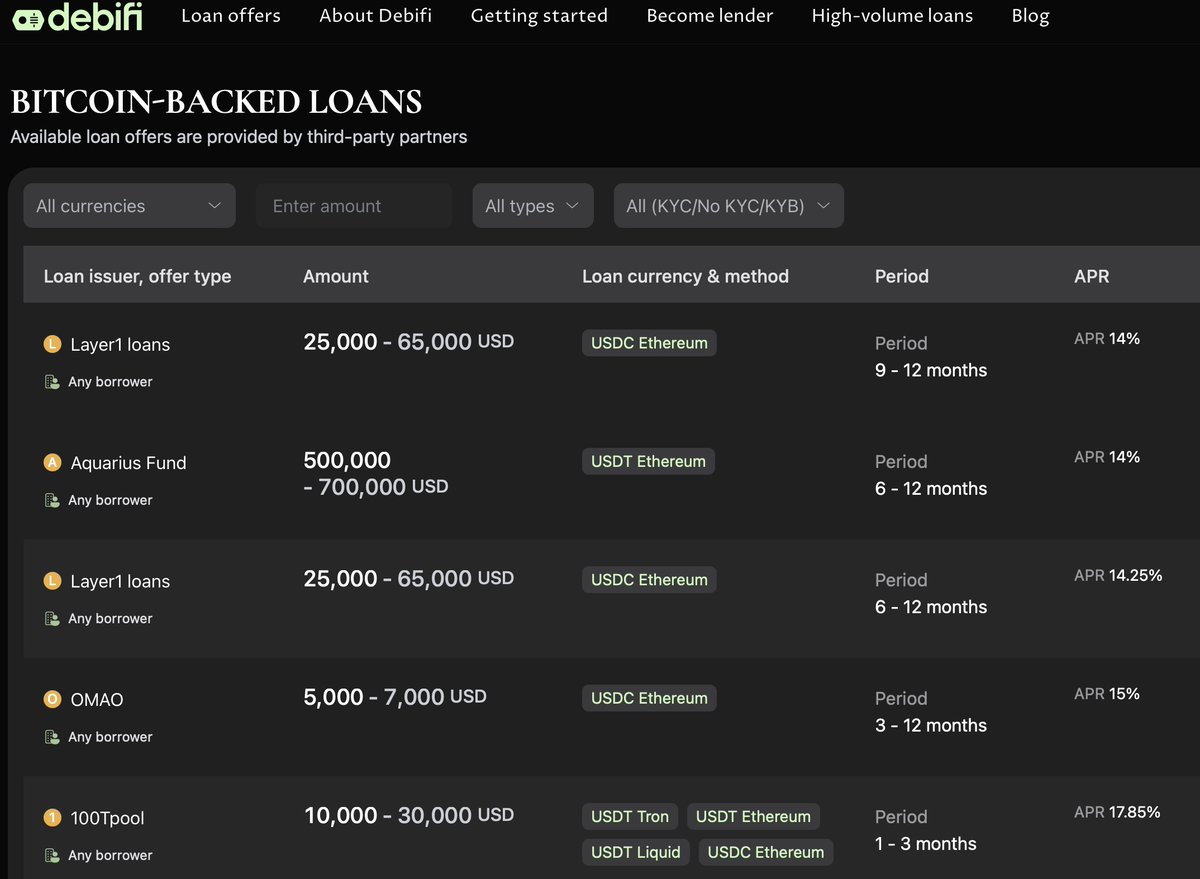
Task: Click the Period column header
Action: click(x=901, y=276)
